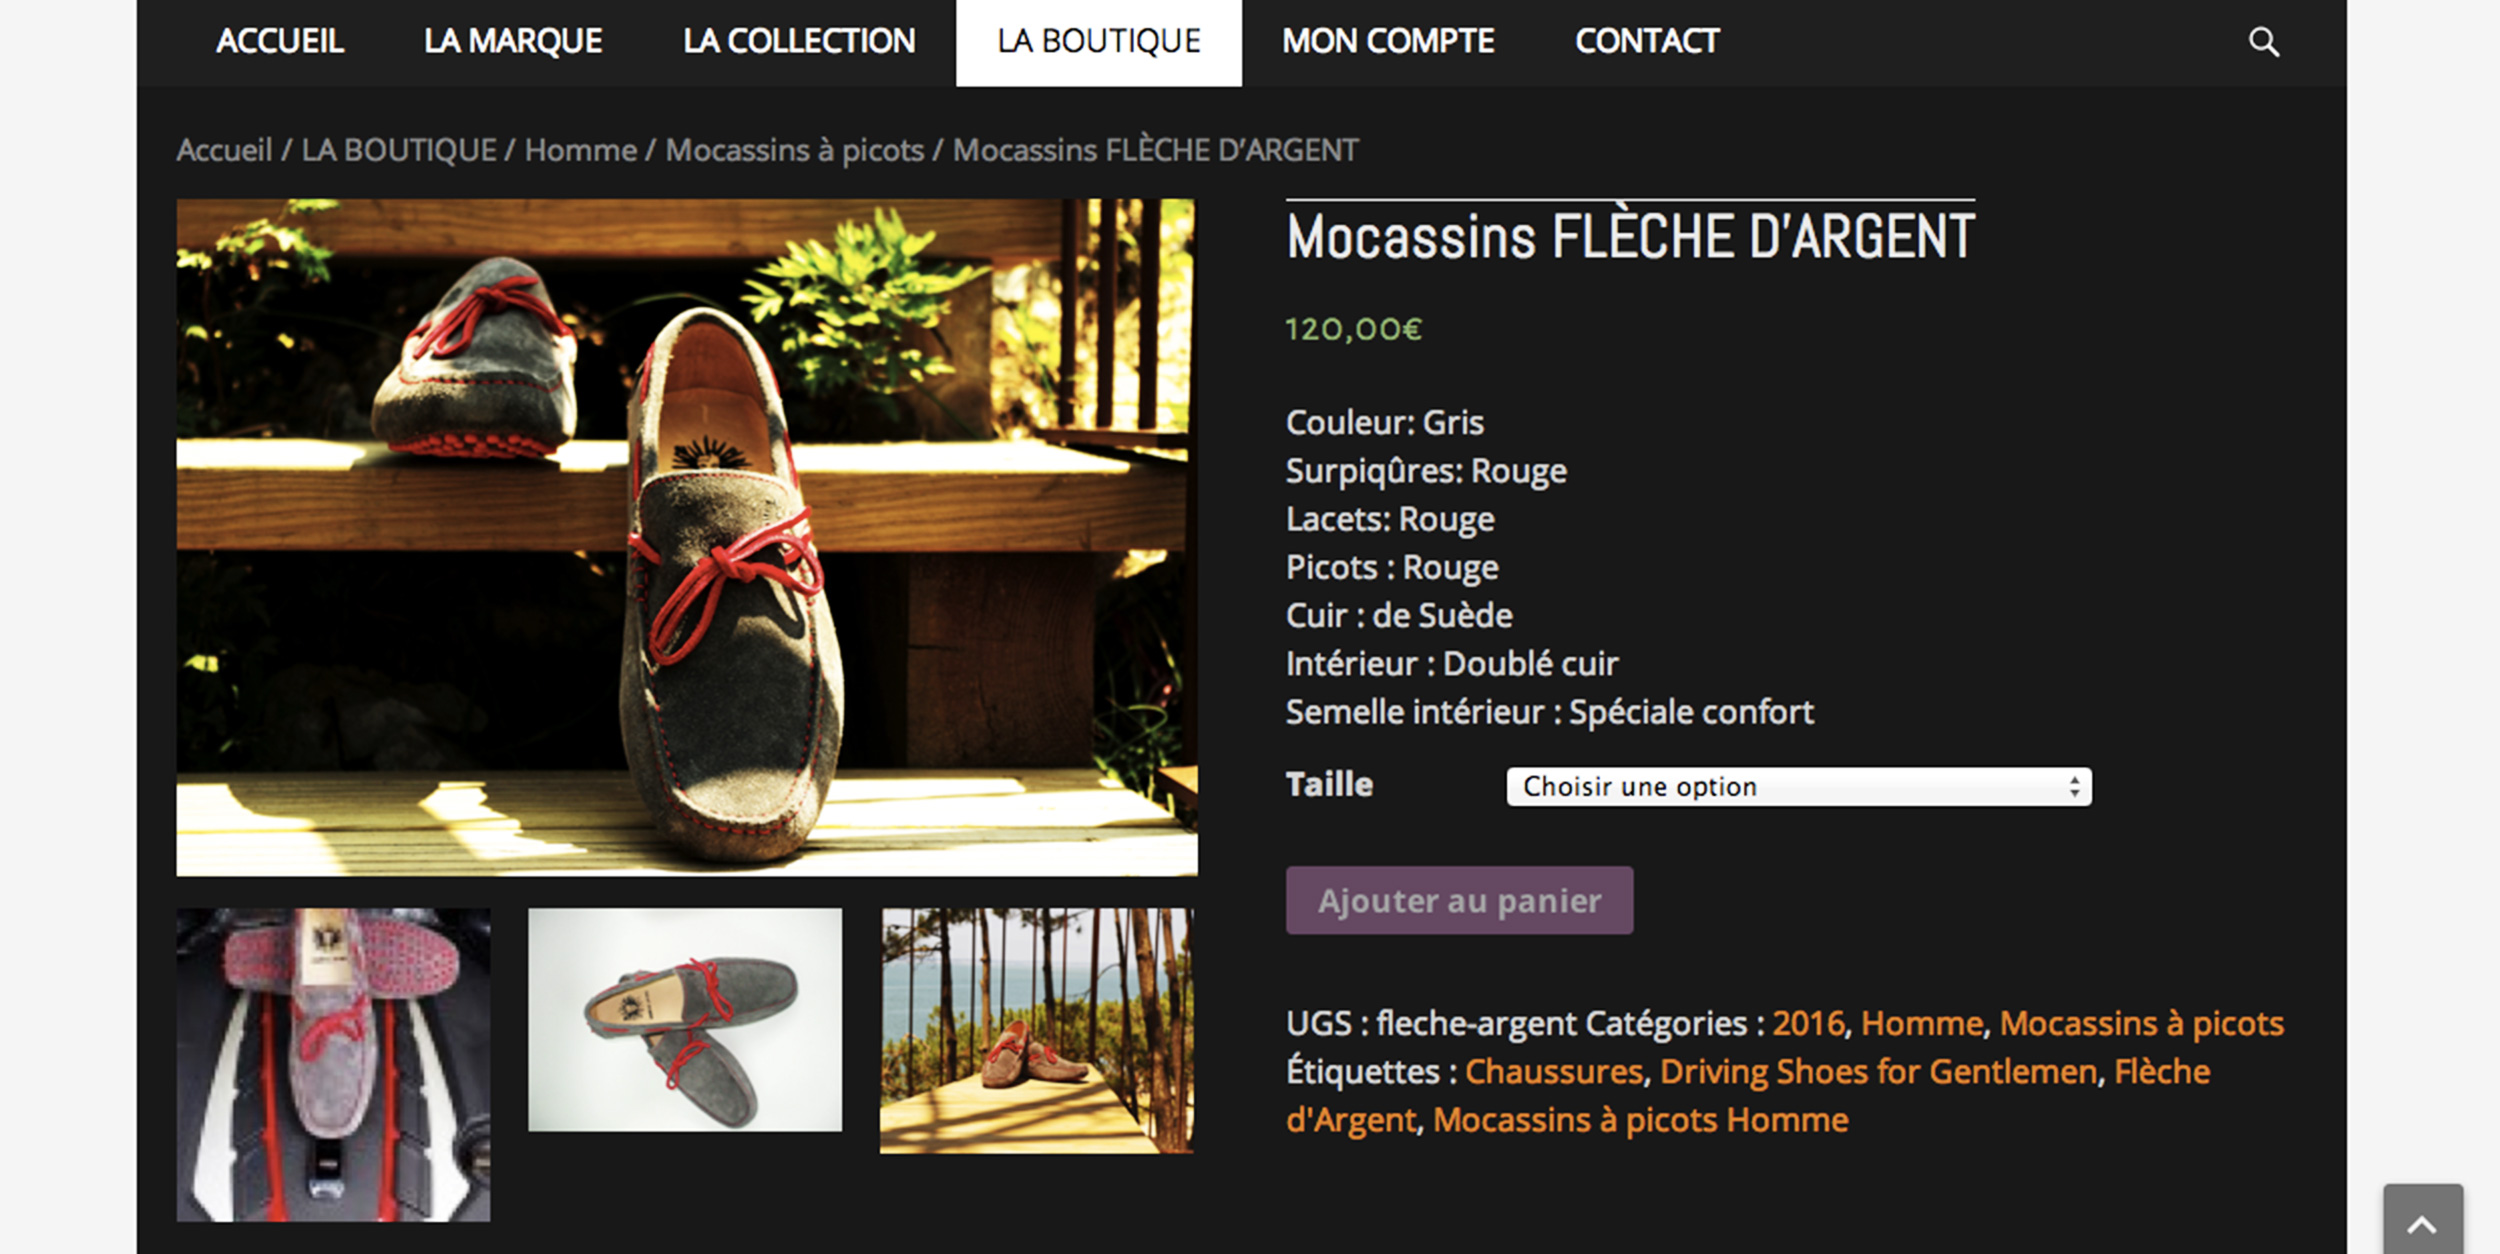Navigate to the CONTACT page
This screenshot has height=1254, width=2500.
[x=1647, y=41]
